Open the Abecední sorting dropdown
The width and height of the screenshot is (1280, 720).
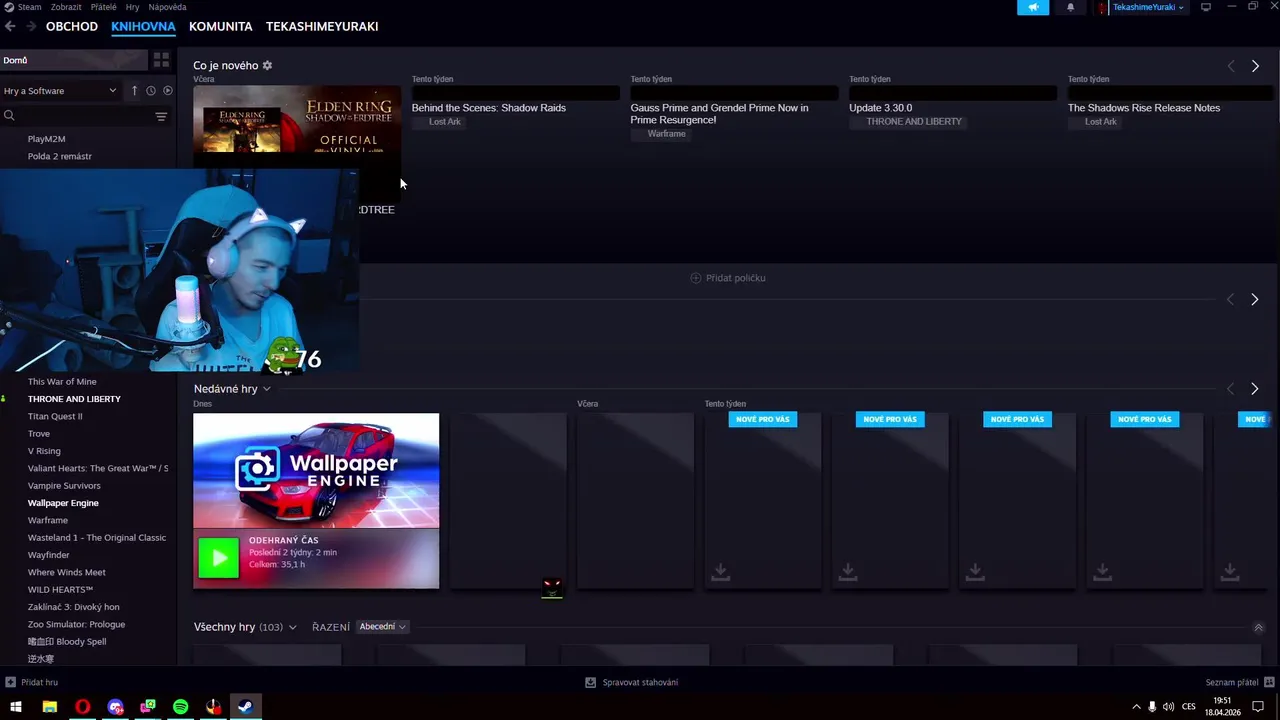tap(382, 627)
